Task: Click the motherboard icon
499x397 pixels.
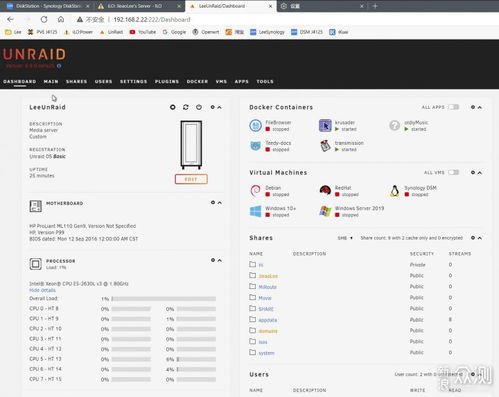Action: 36,206
